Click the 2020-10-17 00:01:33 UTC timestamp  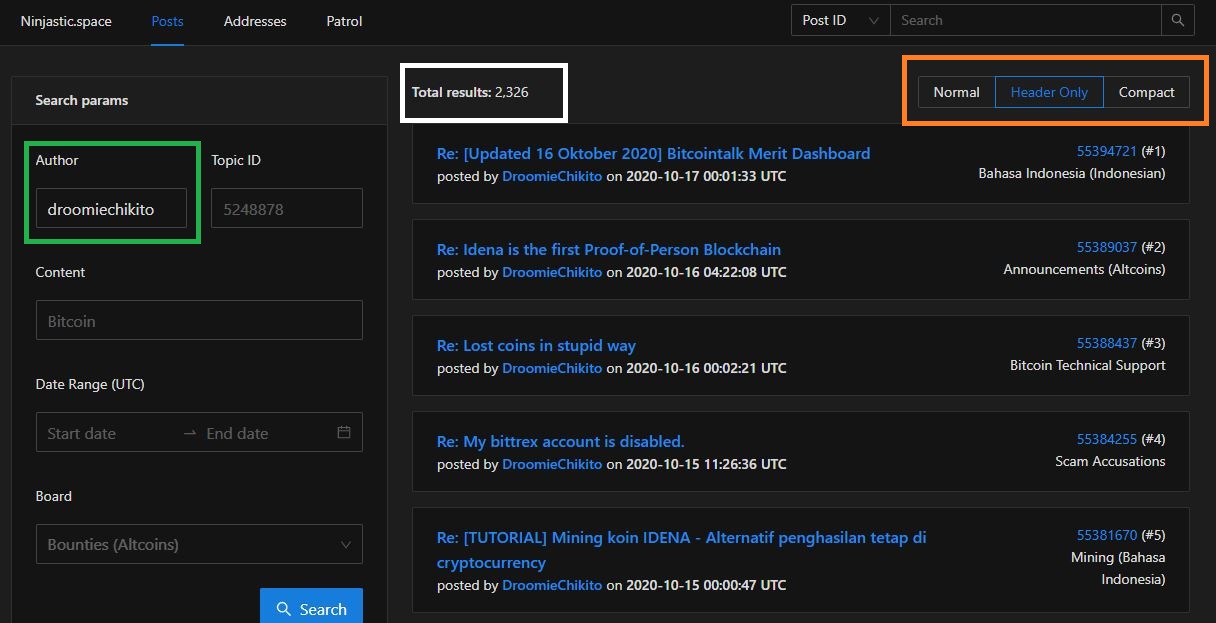click(x=706, y=176)
